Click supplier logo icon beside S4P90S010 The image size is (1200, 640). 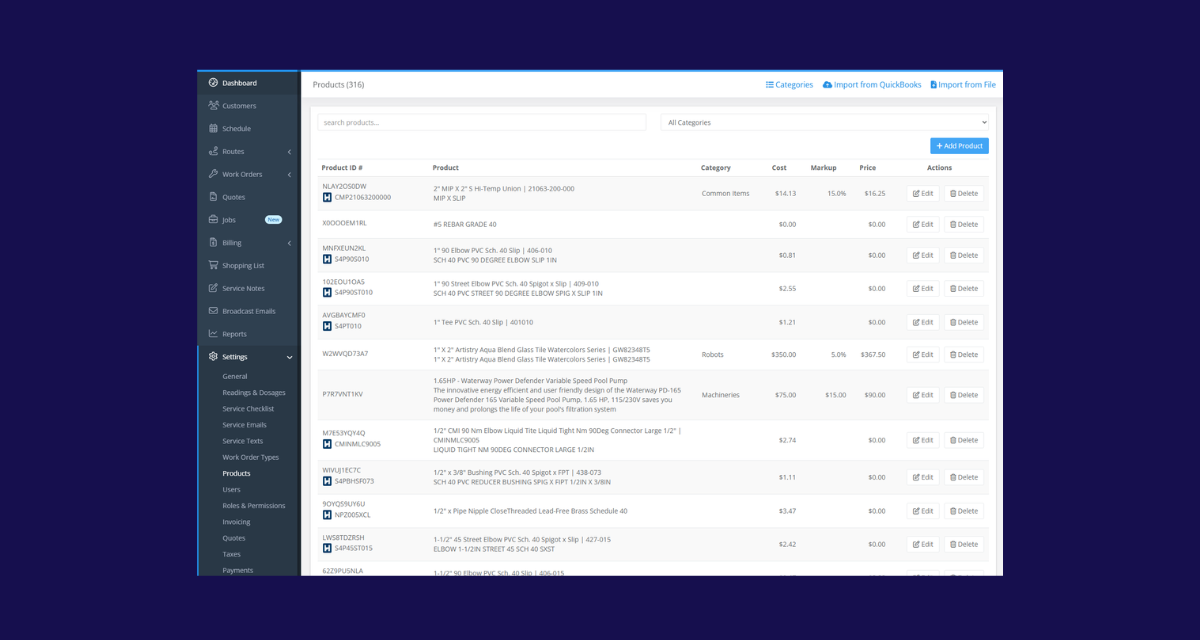pos(327,259)
